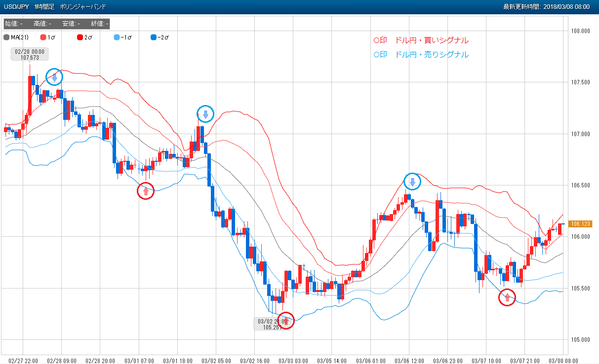Click the gray MA(21) legend swatch
Viewport: 599px width, 364px height.
click(x=6, y=37)
